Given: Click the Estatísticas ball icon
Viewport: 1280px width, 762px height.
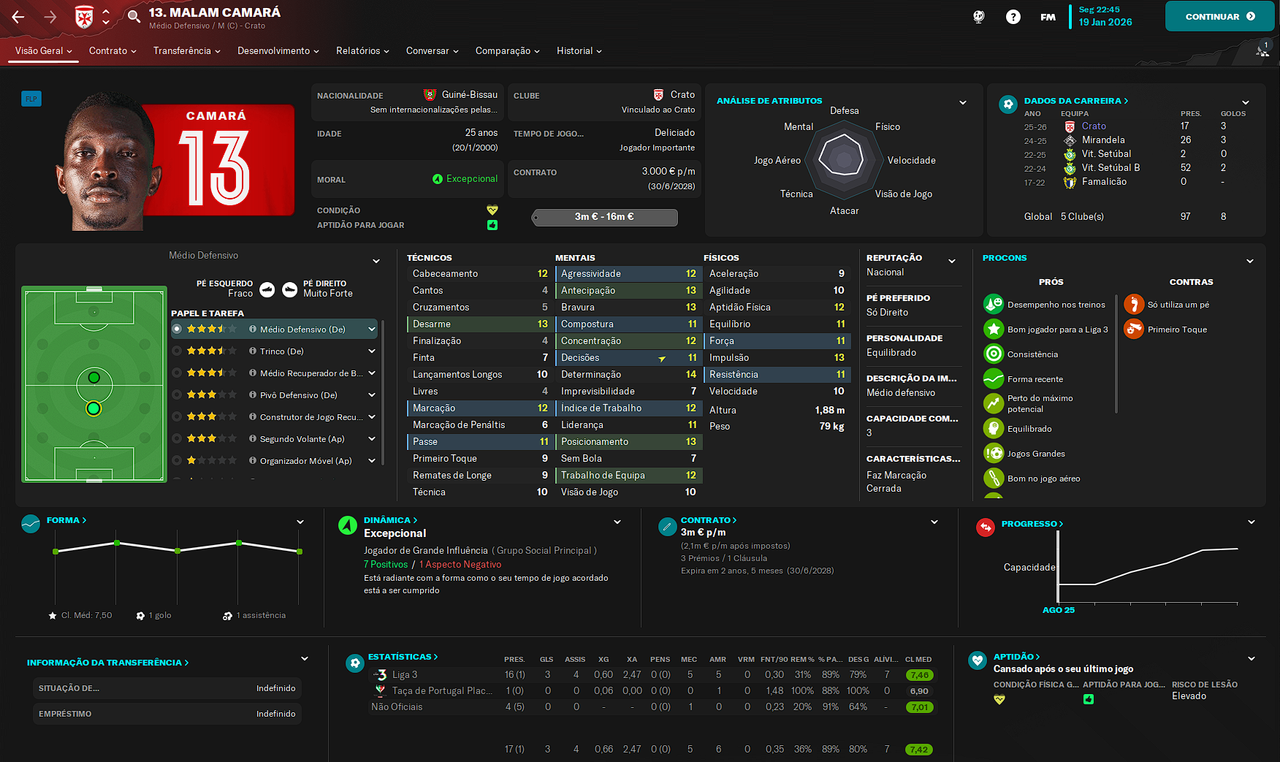Looking at the screenshot, I should (x=354, y=662).
